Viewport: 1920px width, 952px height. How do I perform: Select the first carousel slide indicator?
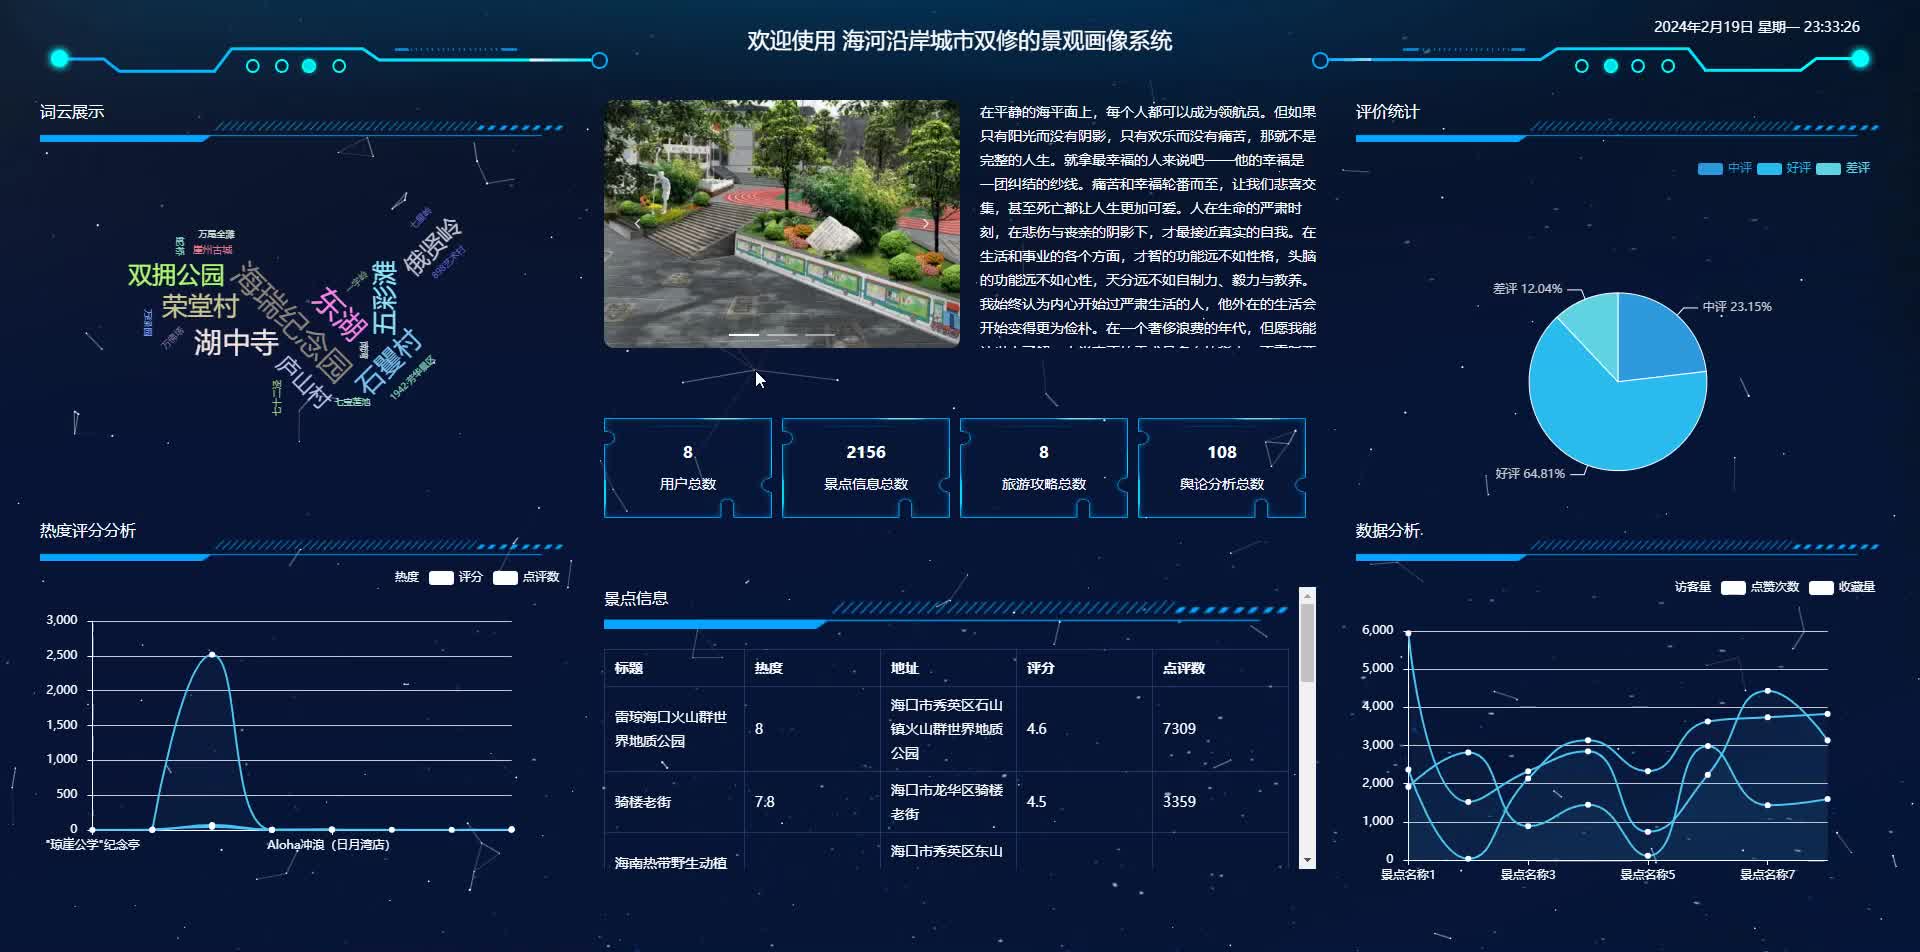tap(744, 334)
